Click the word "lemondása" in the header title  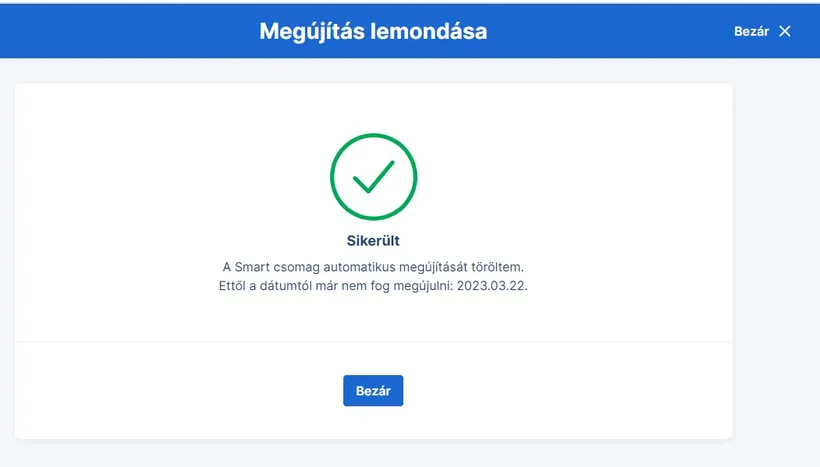coord(433,31)
